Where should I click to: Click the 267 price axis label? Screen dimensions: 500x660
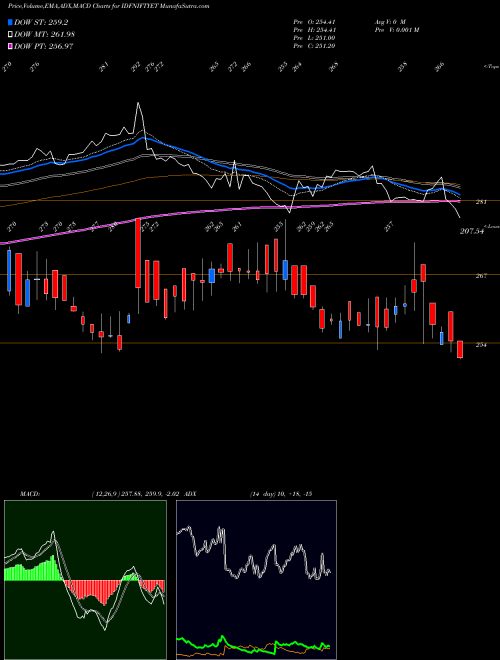tap(481, 276)
